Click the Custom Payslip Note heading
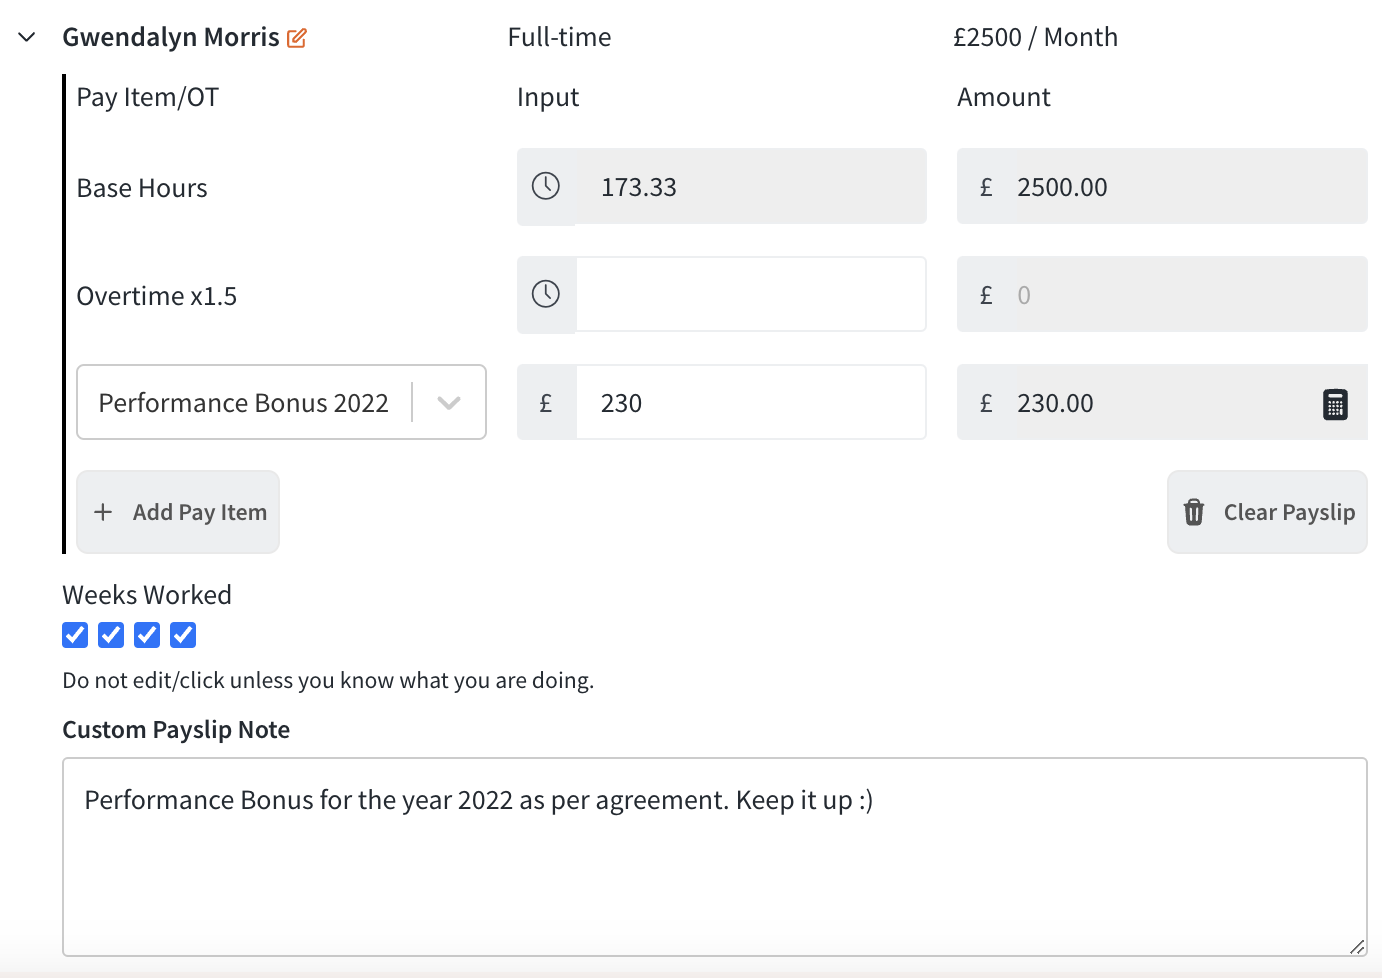 [176, 730]
